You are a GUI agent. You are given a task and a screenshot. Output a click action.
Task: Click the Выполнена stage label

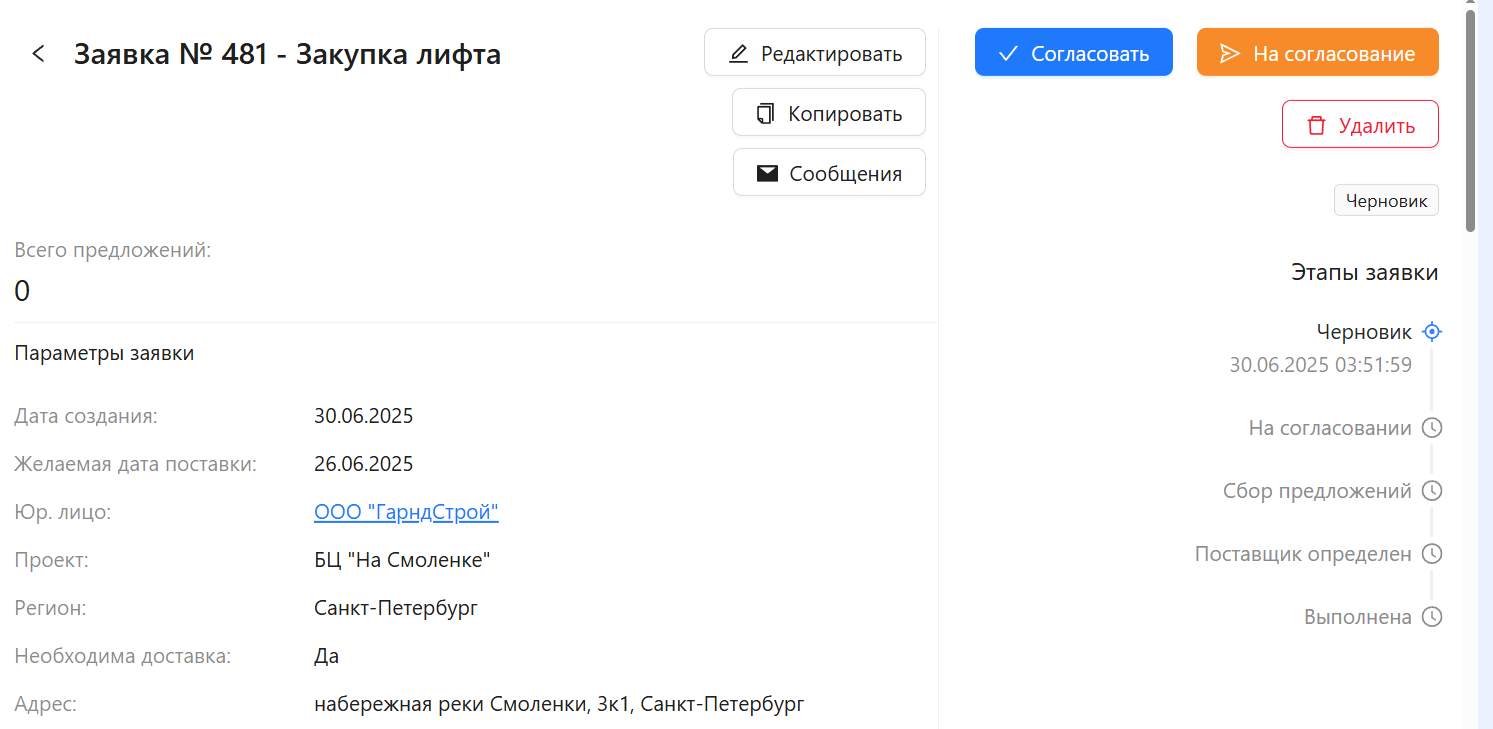[1358, 617]
